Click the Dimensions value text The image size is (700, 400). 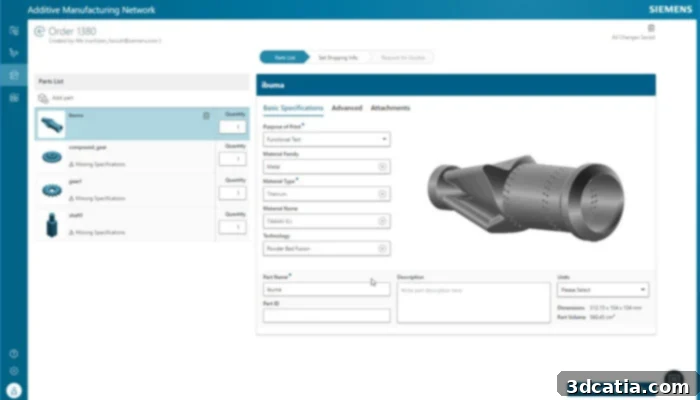click(x=616, y=308)
